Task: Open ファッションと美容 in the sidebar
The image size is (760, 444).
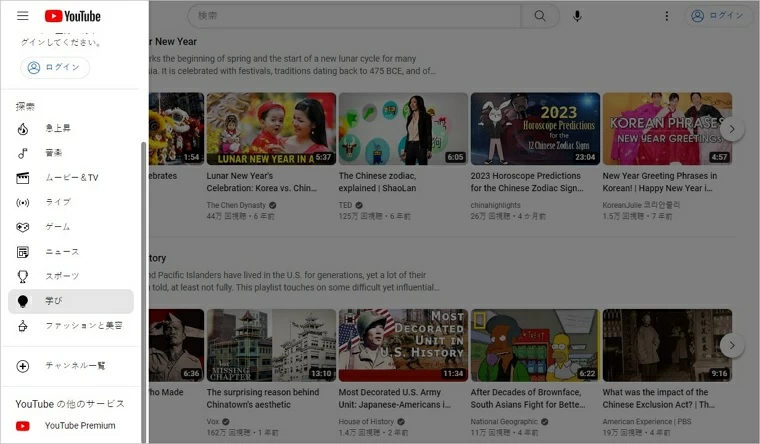Action: 71,326
